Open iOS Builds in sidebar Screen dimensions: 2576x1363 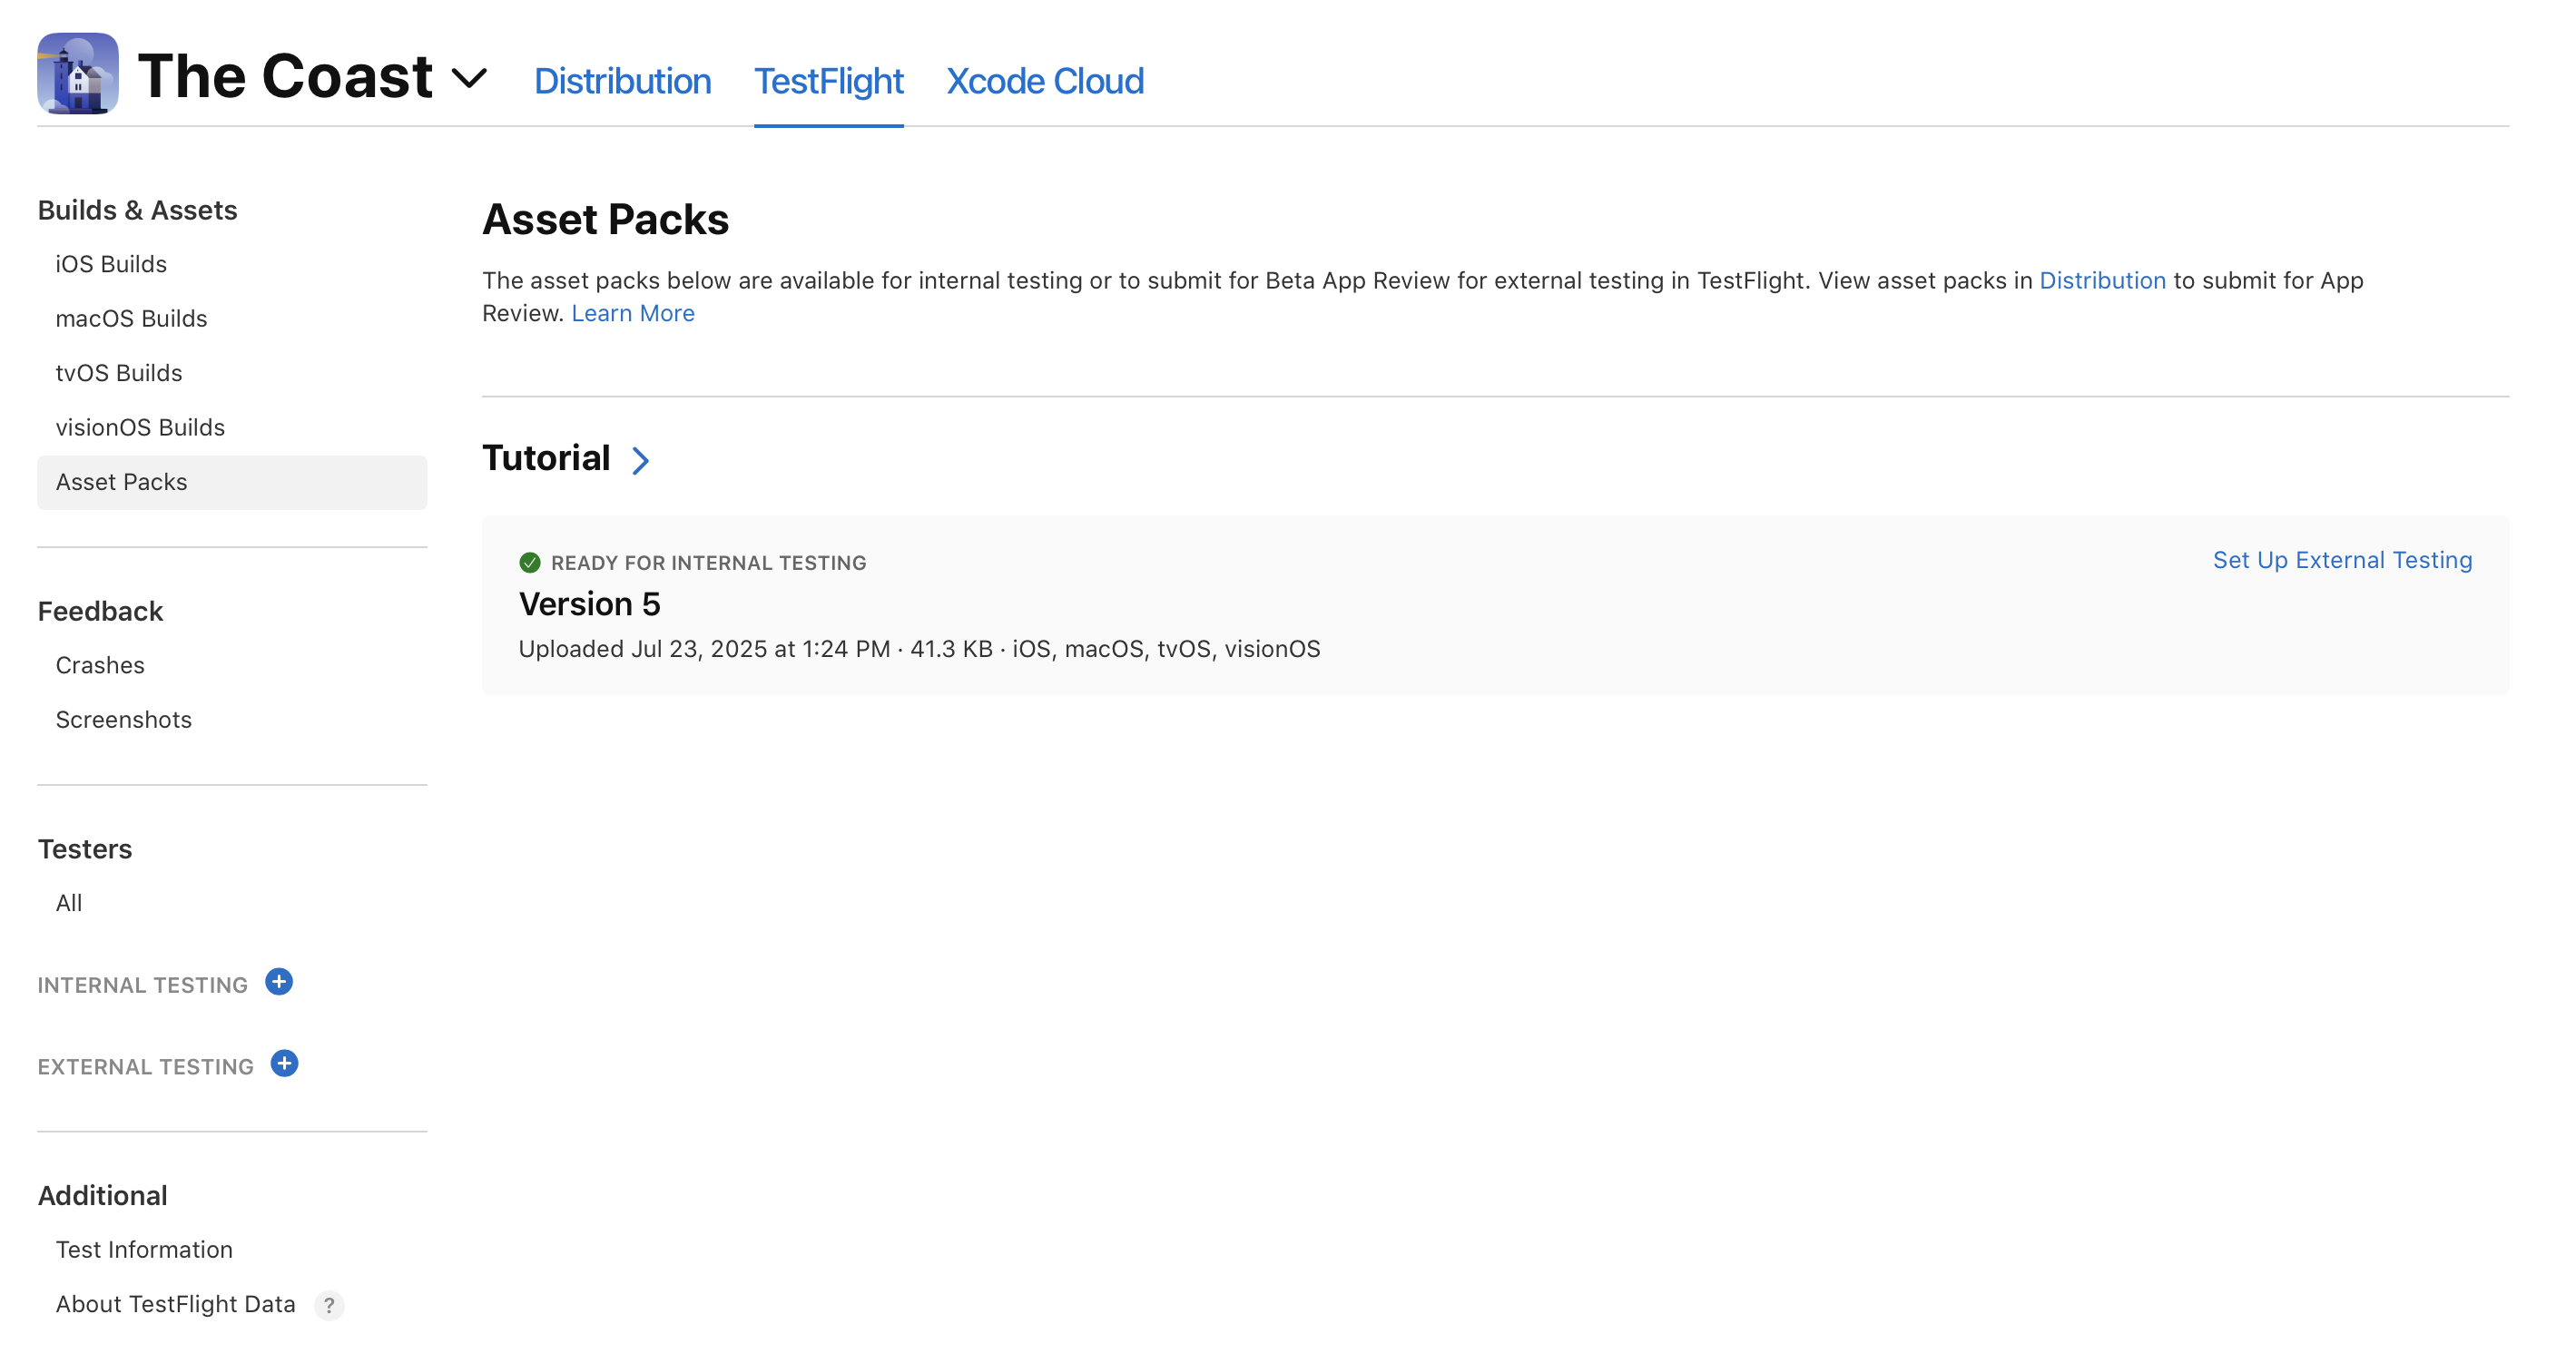point(111,264)
